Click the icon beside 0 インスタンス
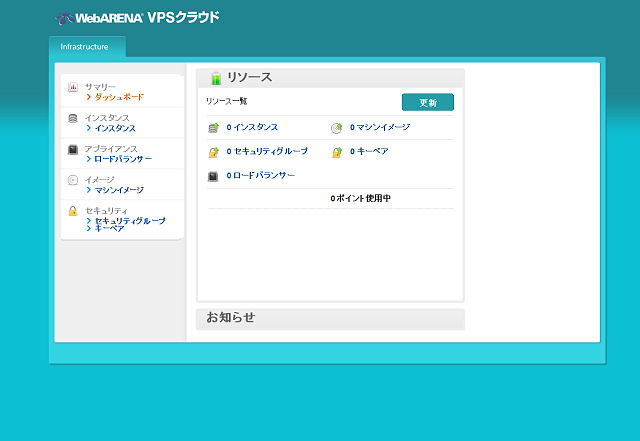640x441 pixels. 213,128
